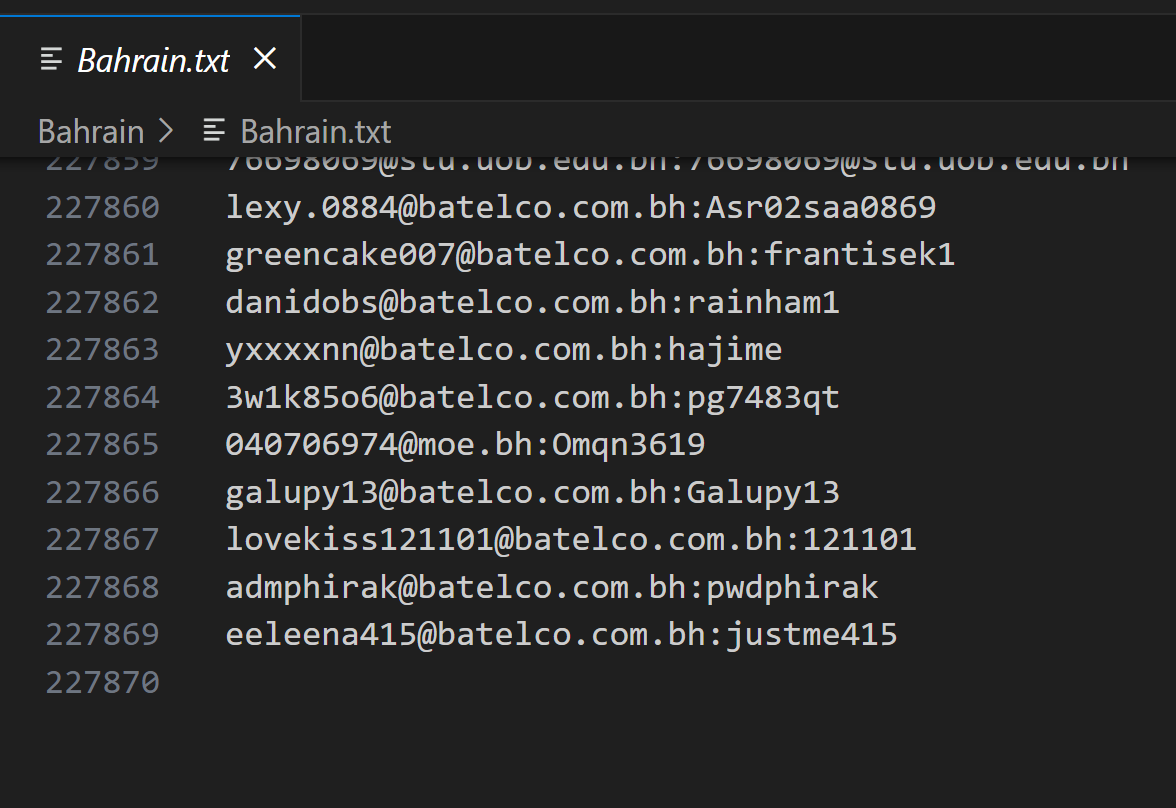
Task: Click line number 227865 in the gutter
Action: click(103, 445)
